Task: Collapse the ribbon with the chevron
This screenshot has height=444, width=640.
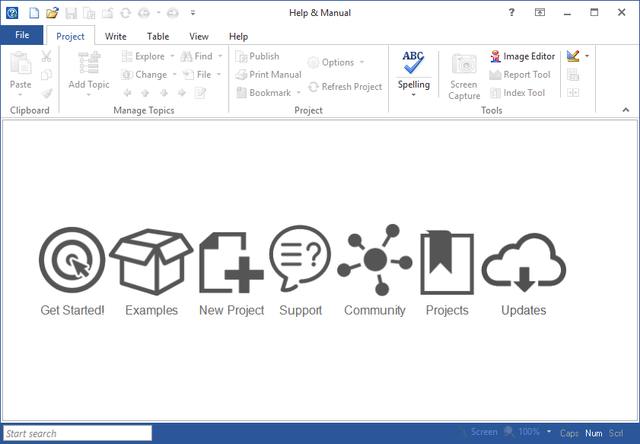Action: click(624, 109)
